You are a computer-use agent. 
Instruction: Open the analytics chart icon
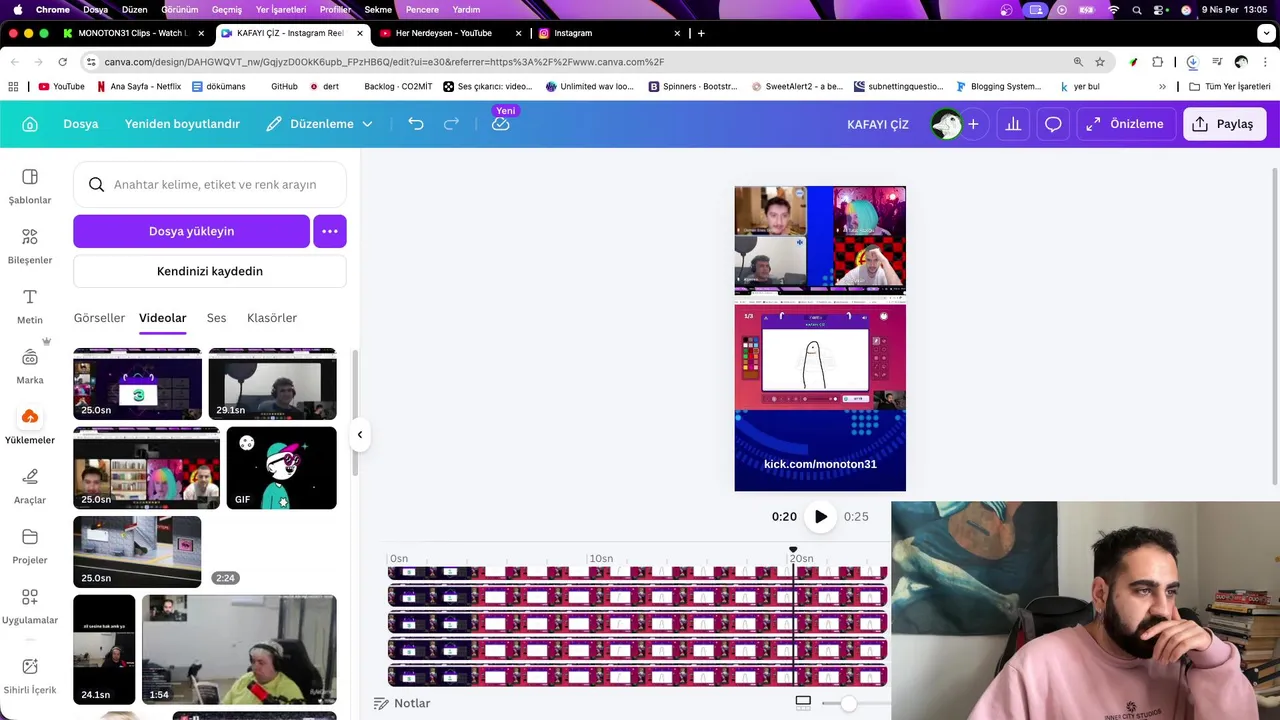(x=1013, y=124)
